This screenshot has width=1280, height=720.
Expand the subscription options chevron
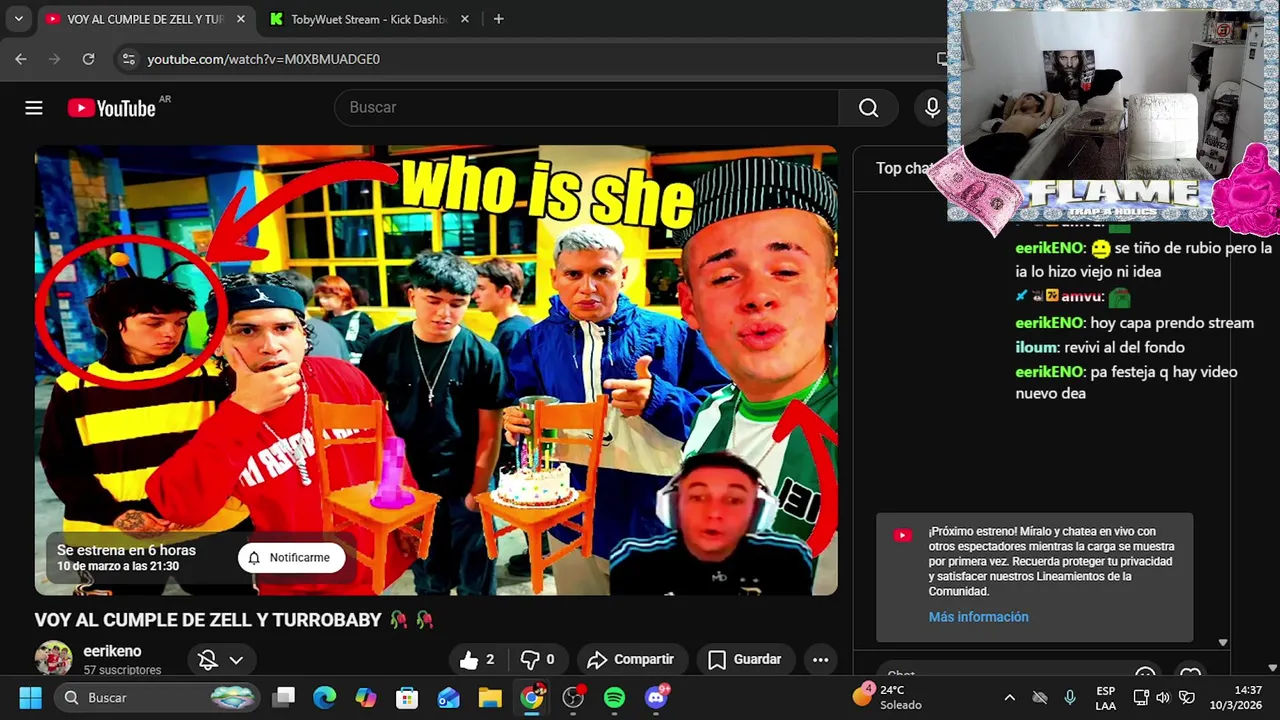pos(236,660)
